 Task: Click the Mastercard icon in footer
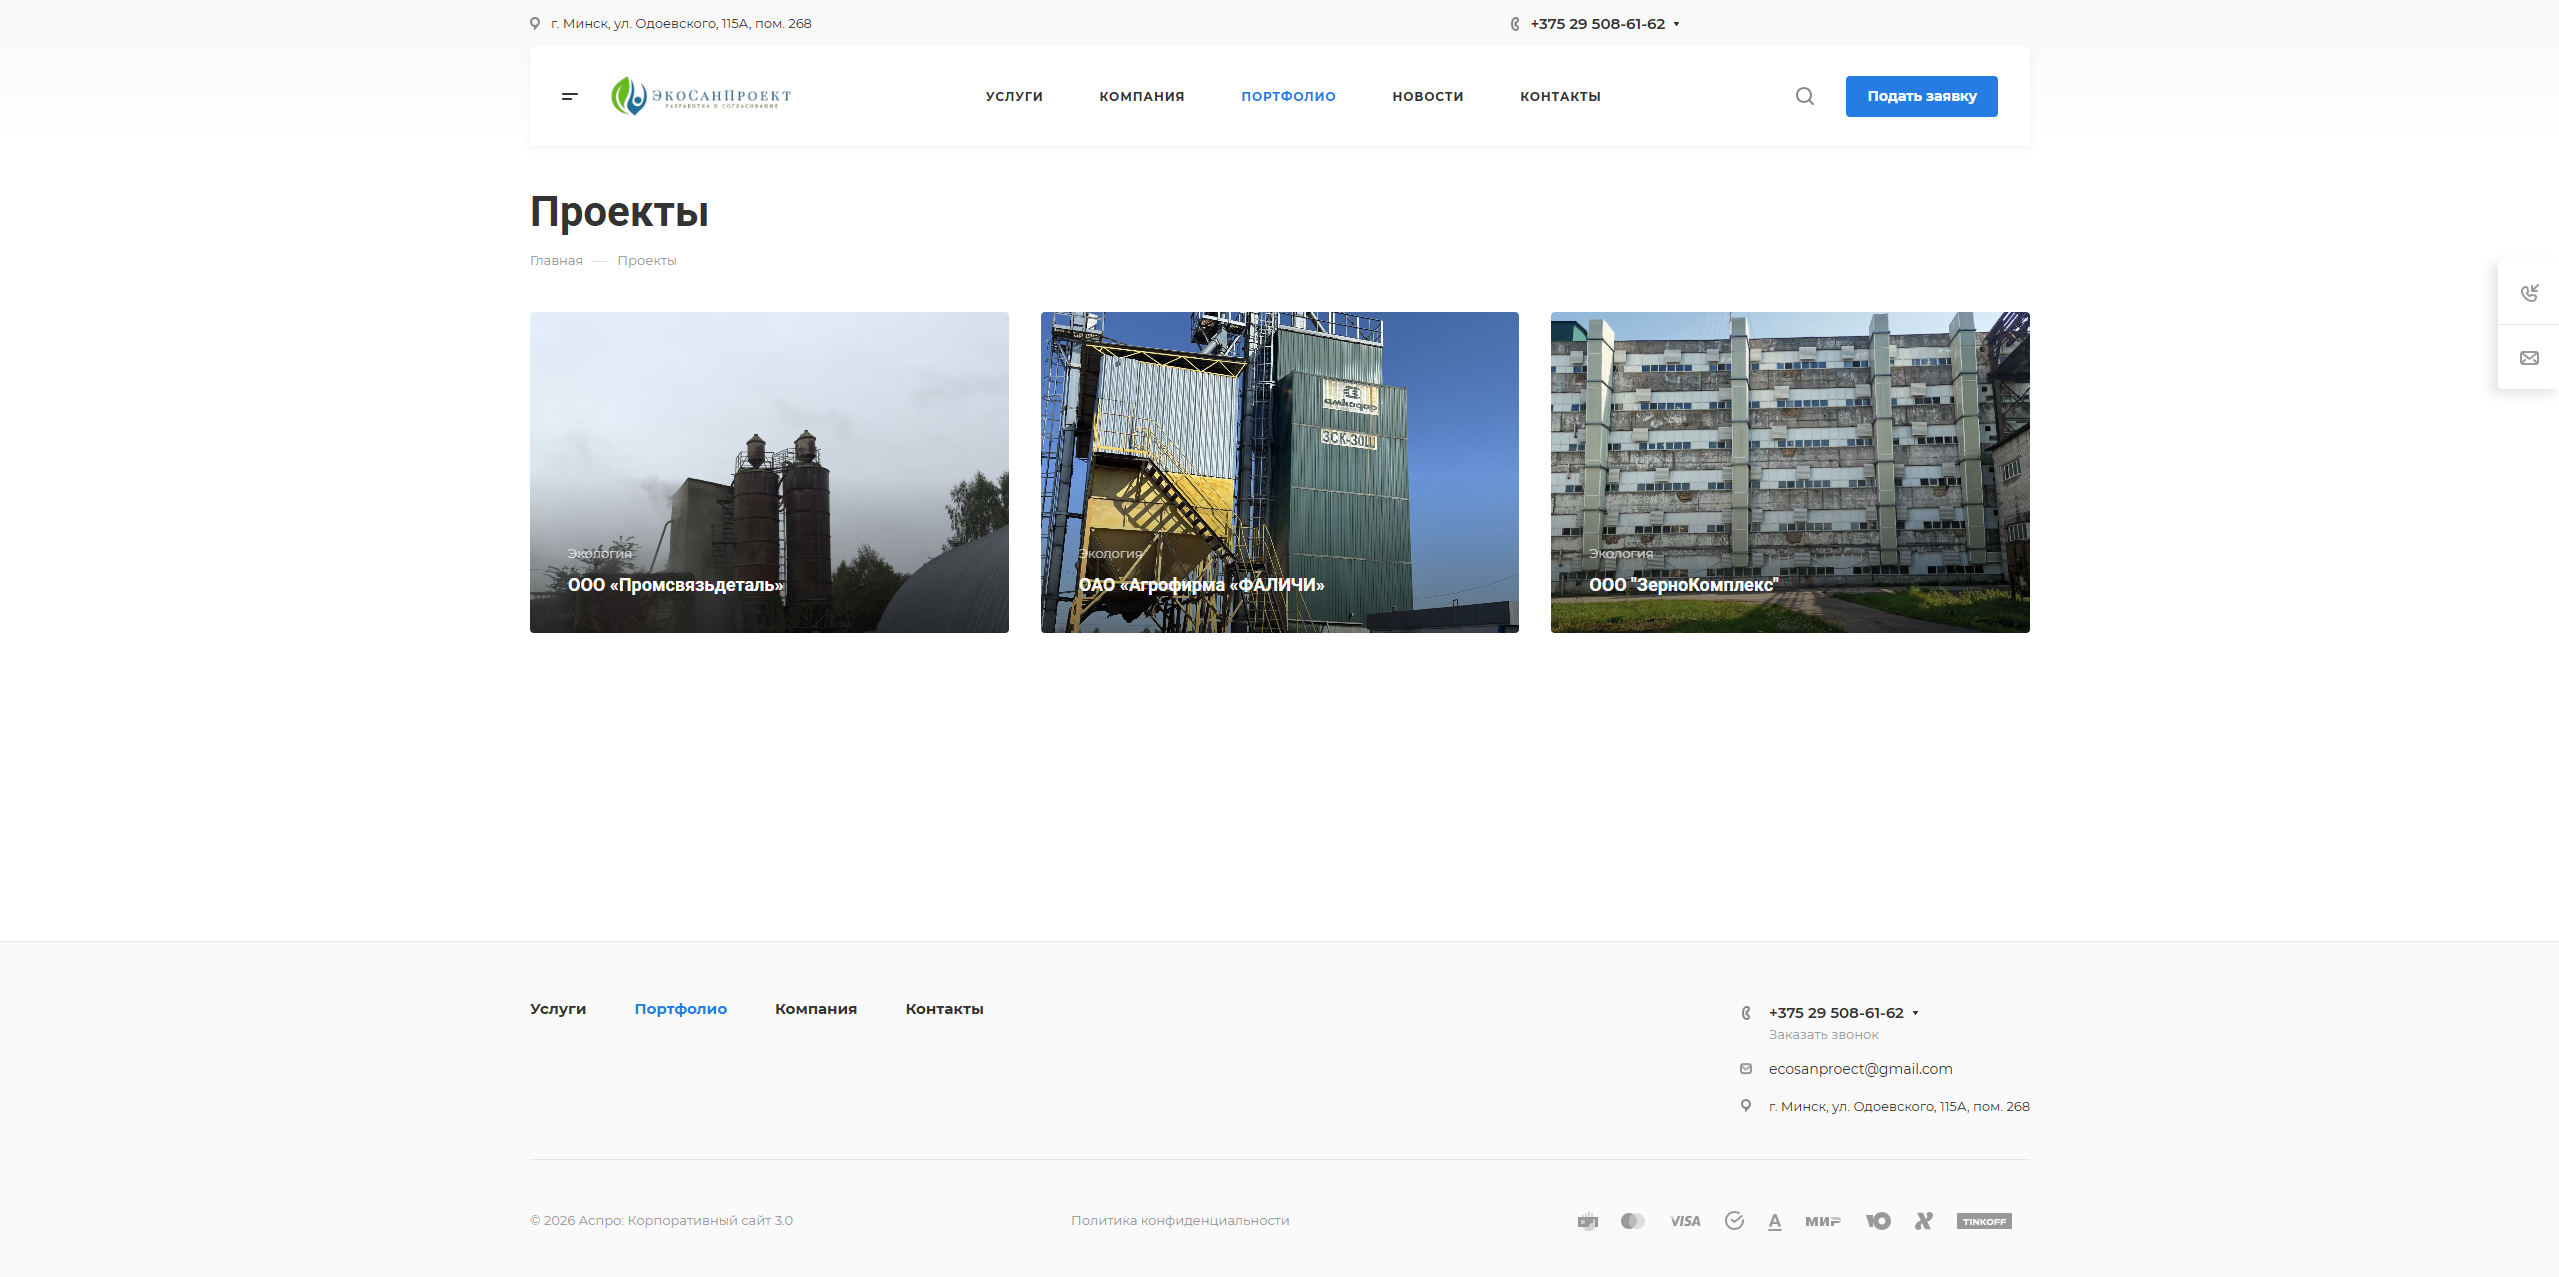pyautogui.click(x=1633, y=1220)
